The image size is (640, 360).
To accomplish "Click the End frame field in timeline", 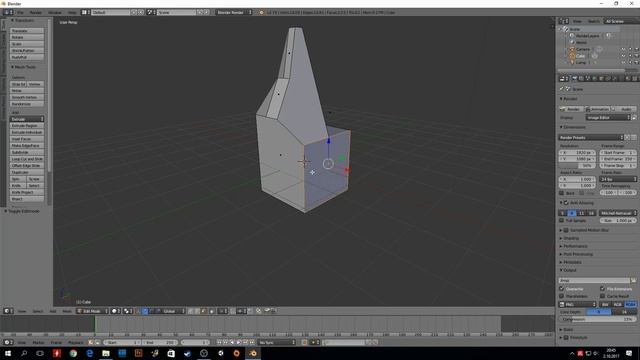I will (x=160, y=342).
